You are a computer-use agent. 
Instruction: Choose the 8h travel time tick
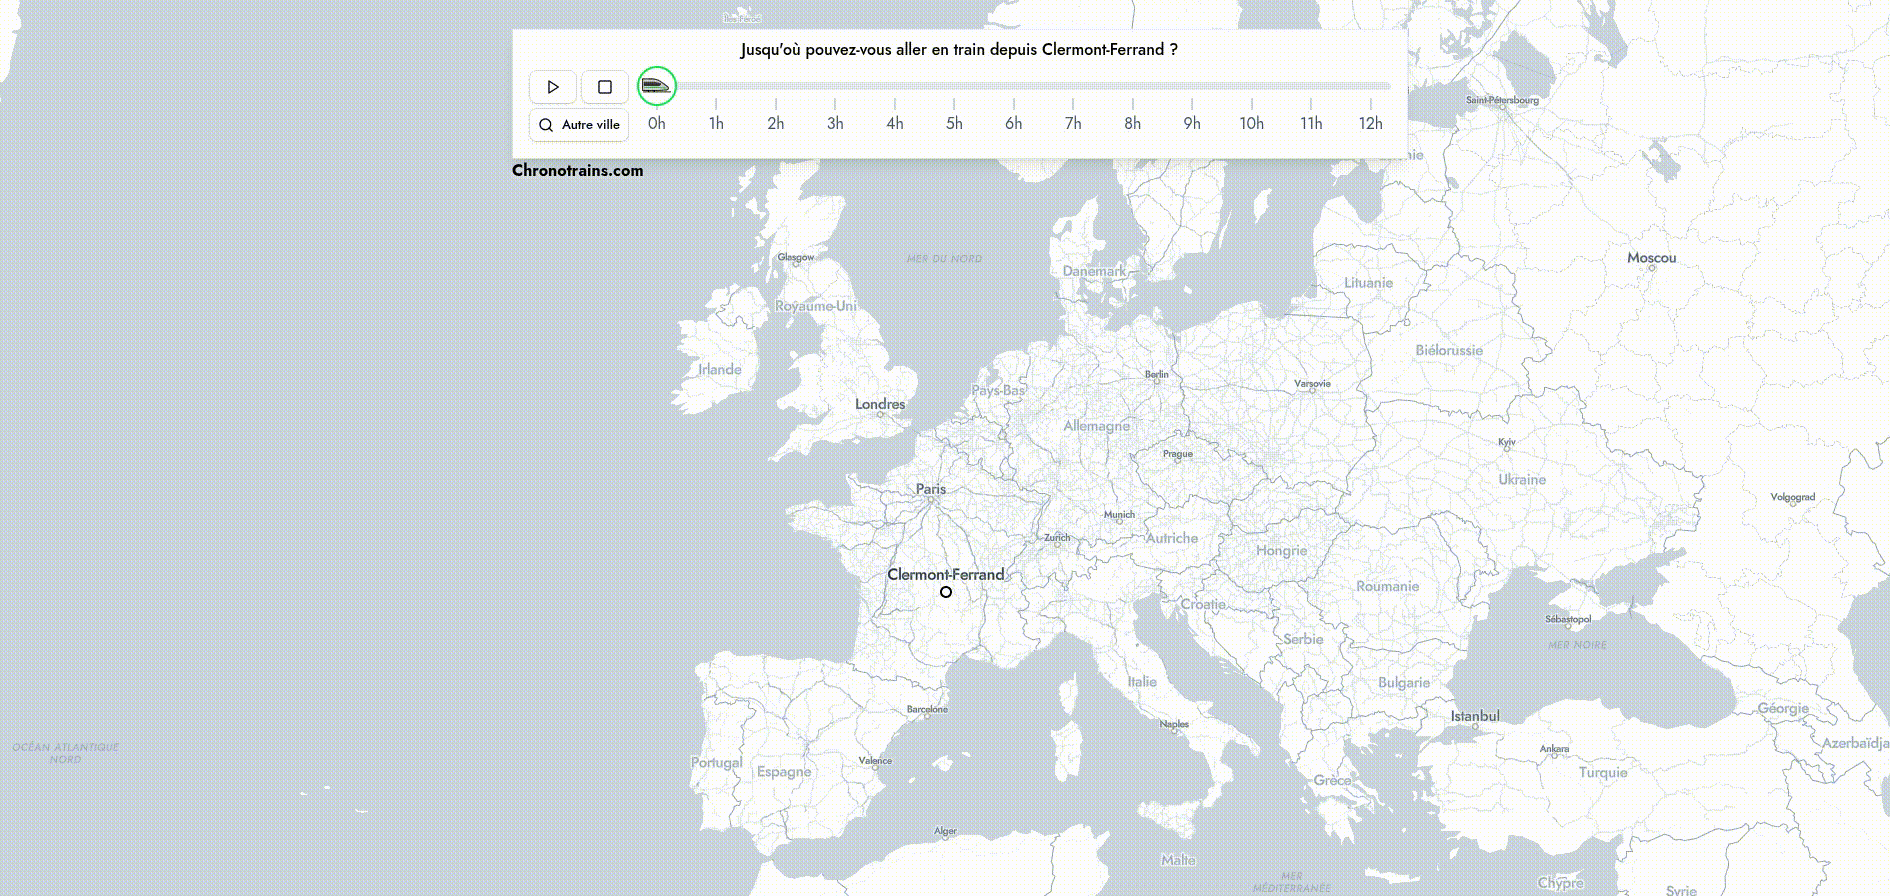pos(1132,123)
